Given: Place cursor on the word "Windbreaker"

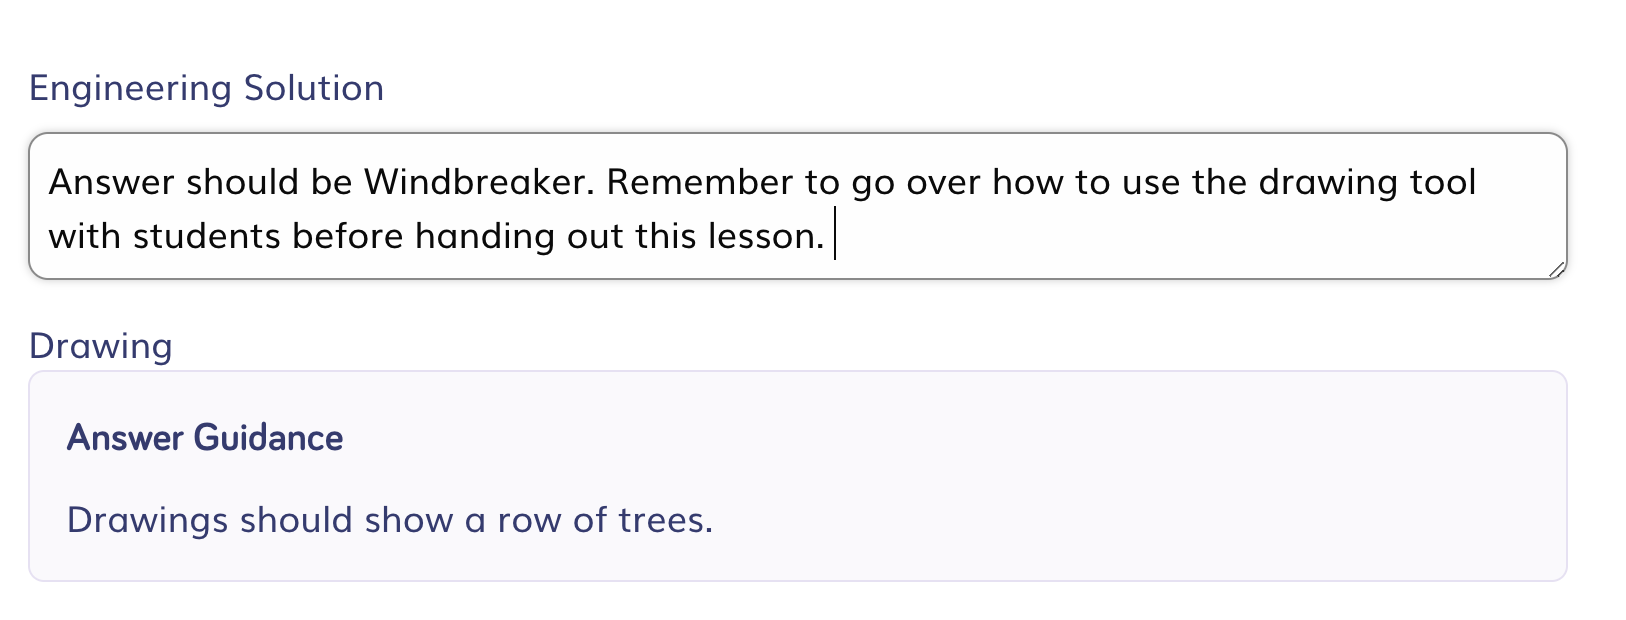Looking at the screenshot, I should click(x=474, y=182).
